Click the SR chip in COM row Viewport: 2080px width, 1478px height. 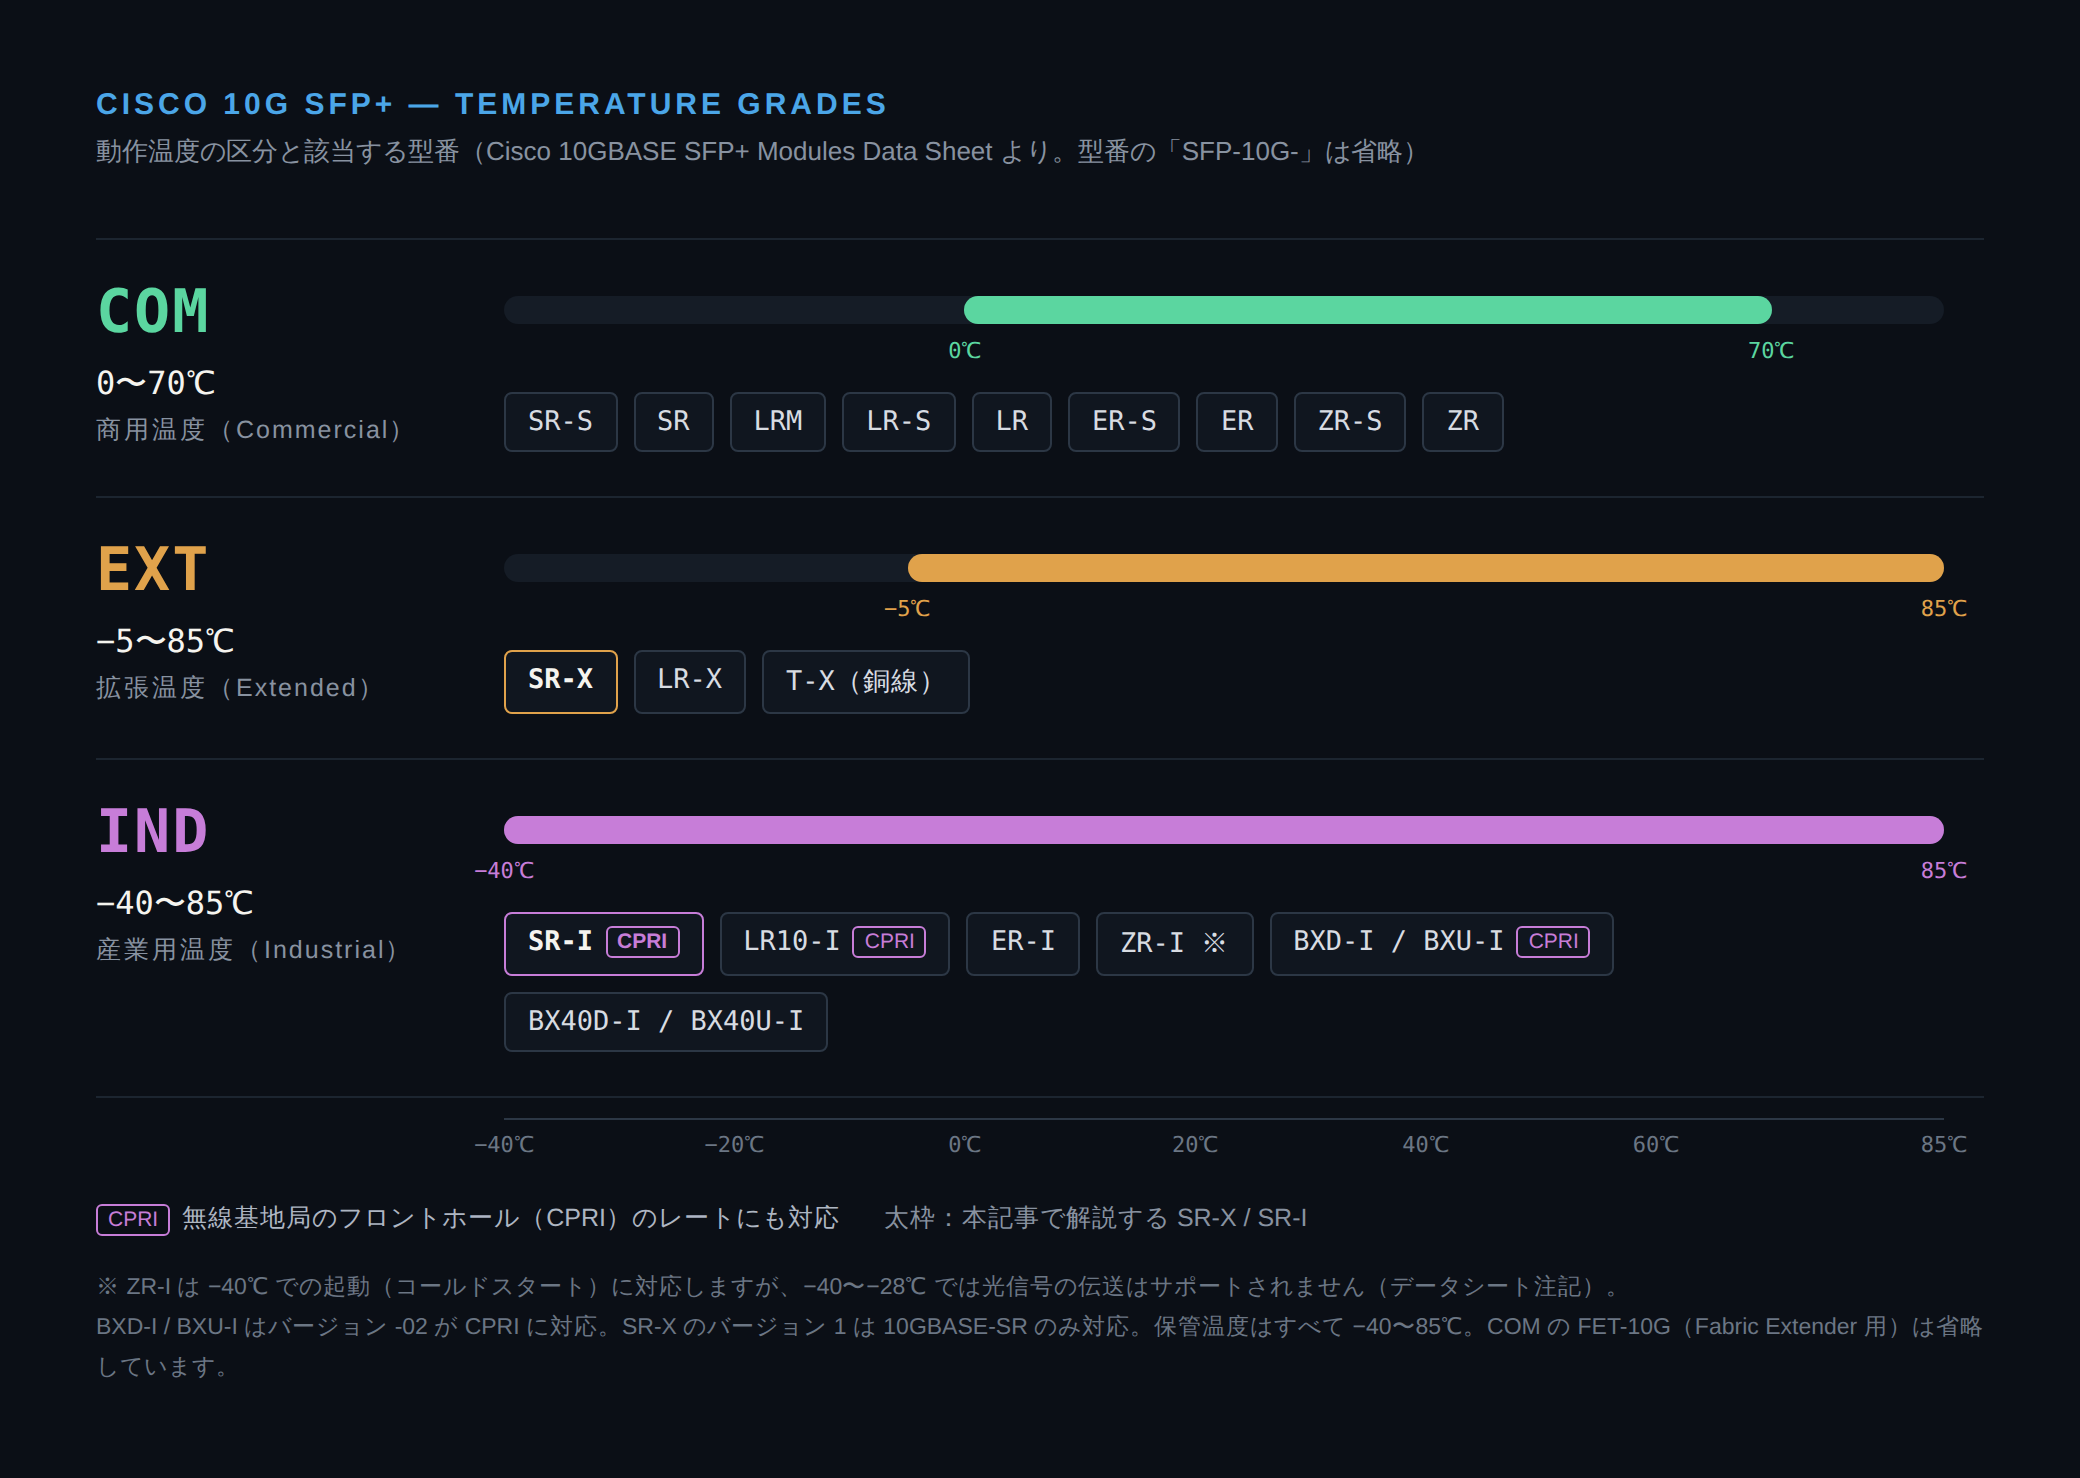point(673,422)
